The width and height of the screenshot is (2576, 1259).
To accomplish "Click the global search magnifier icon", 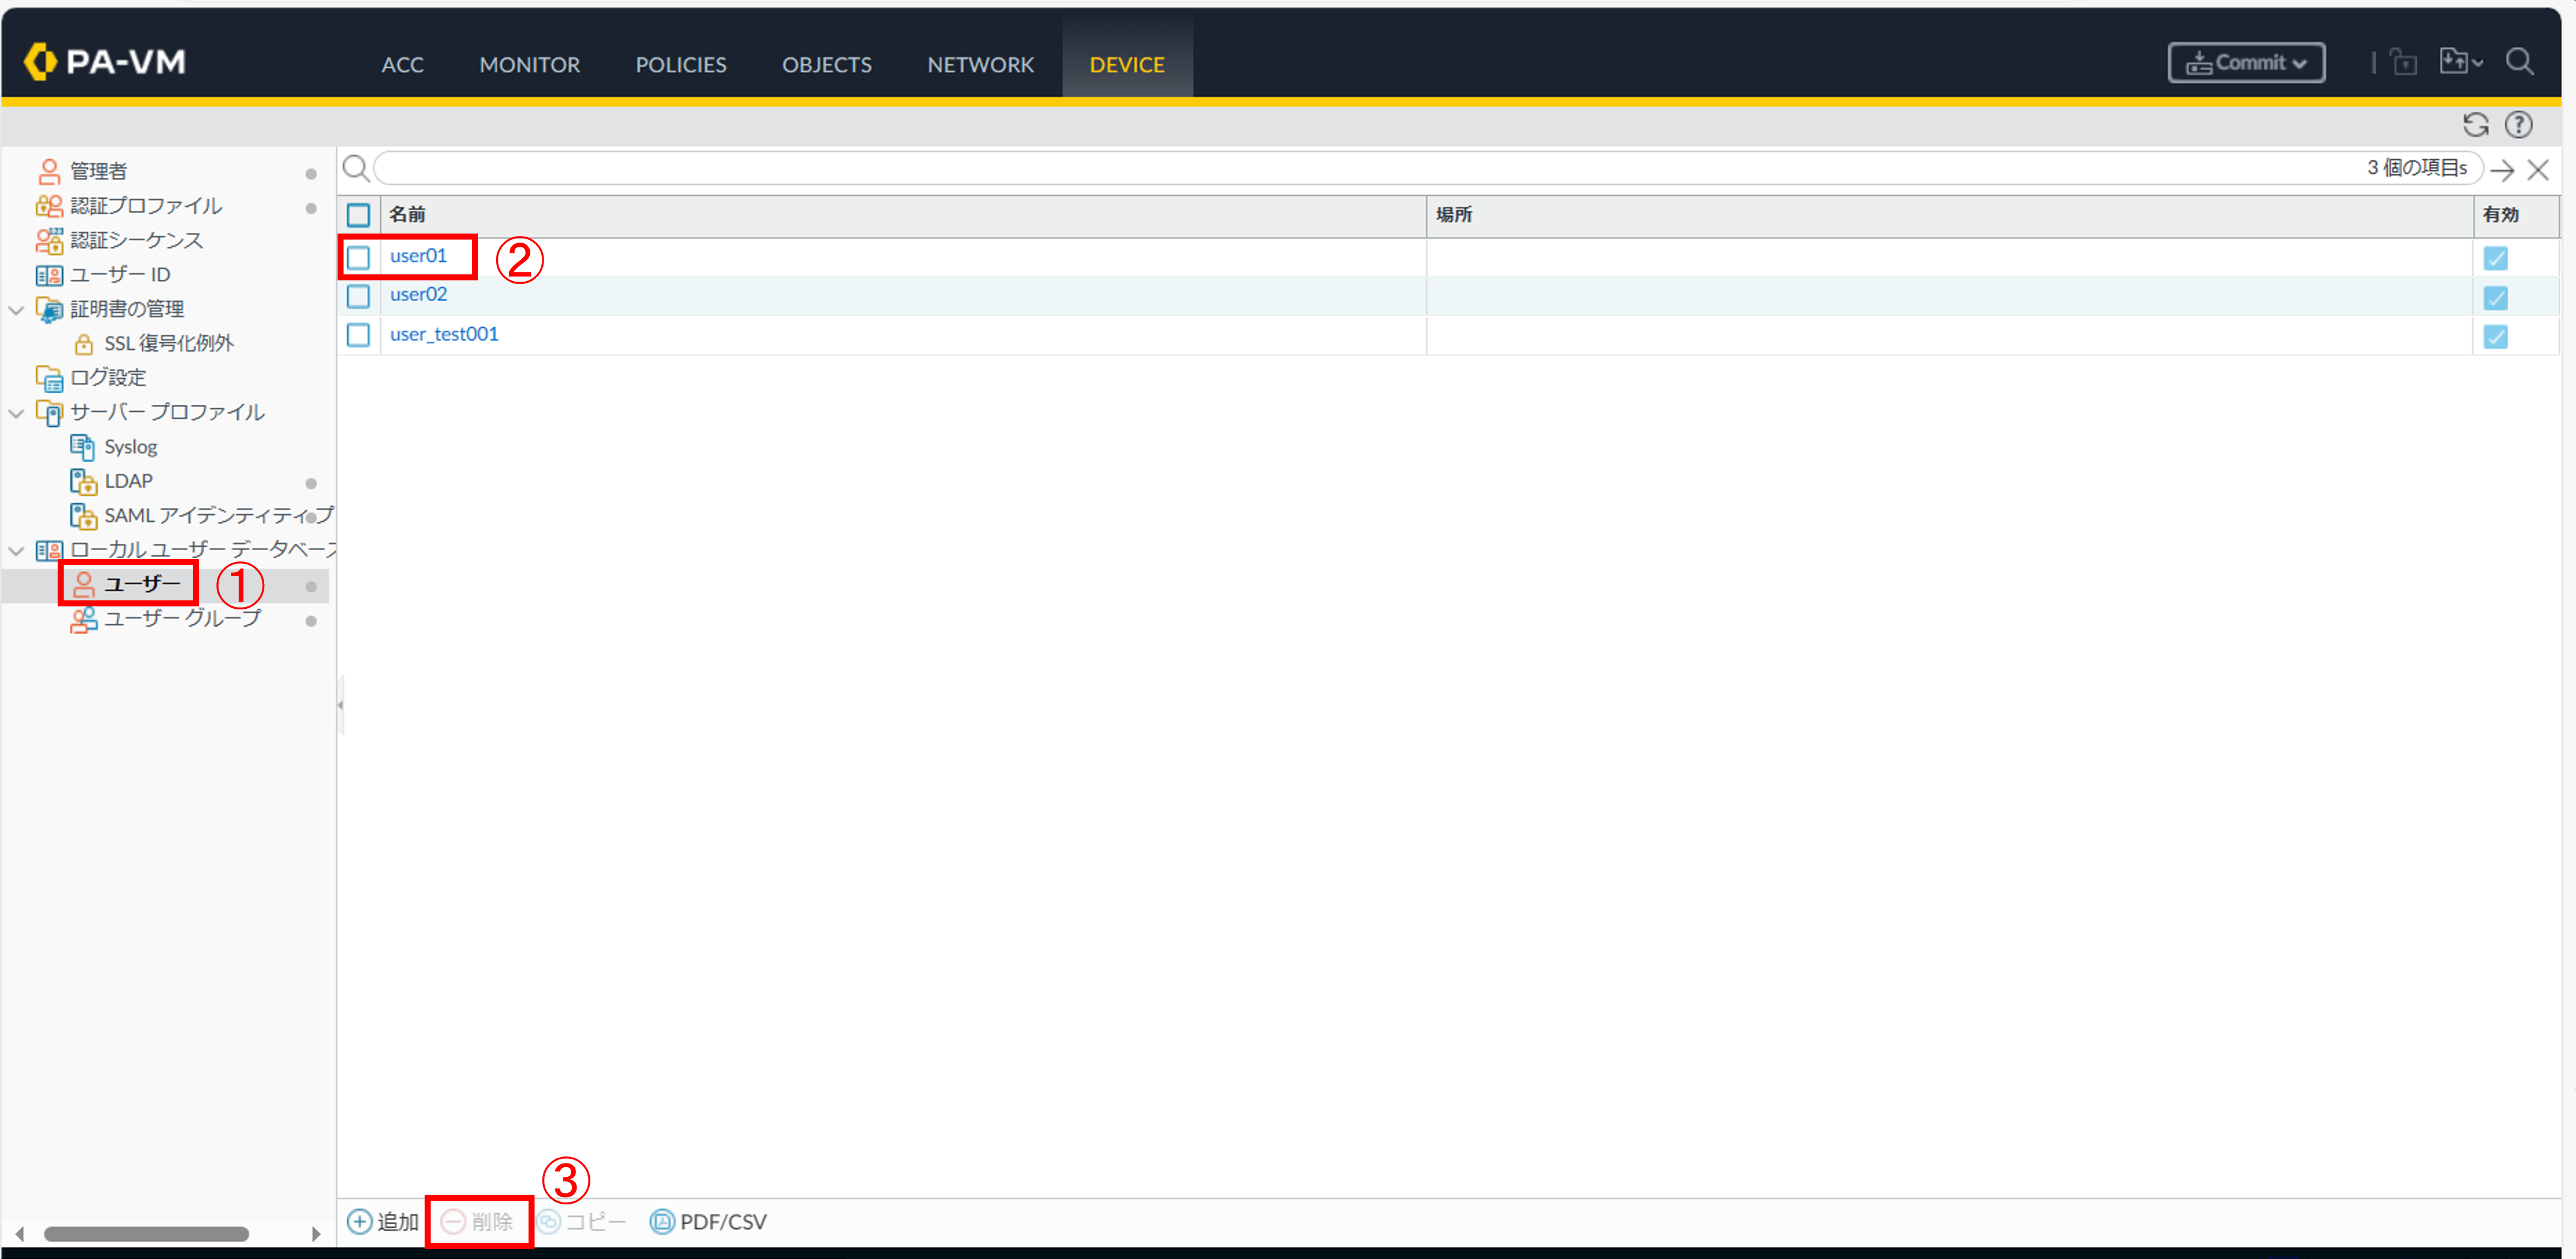I will point(2519,63).
